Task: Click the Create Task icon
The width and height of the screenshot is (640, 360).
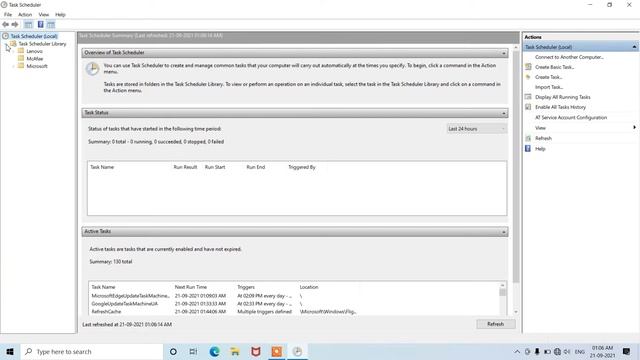Action: 528,77
